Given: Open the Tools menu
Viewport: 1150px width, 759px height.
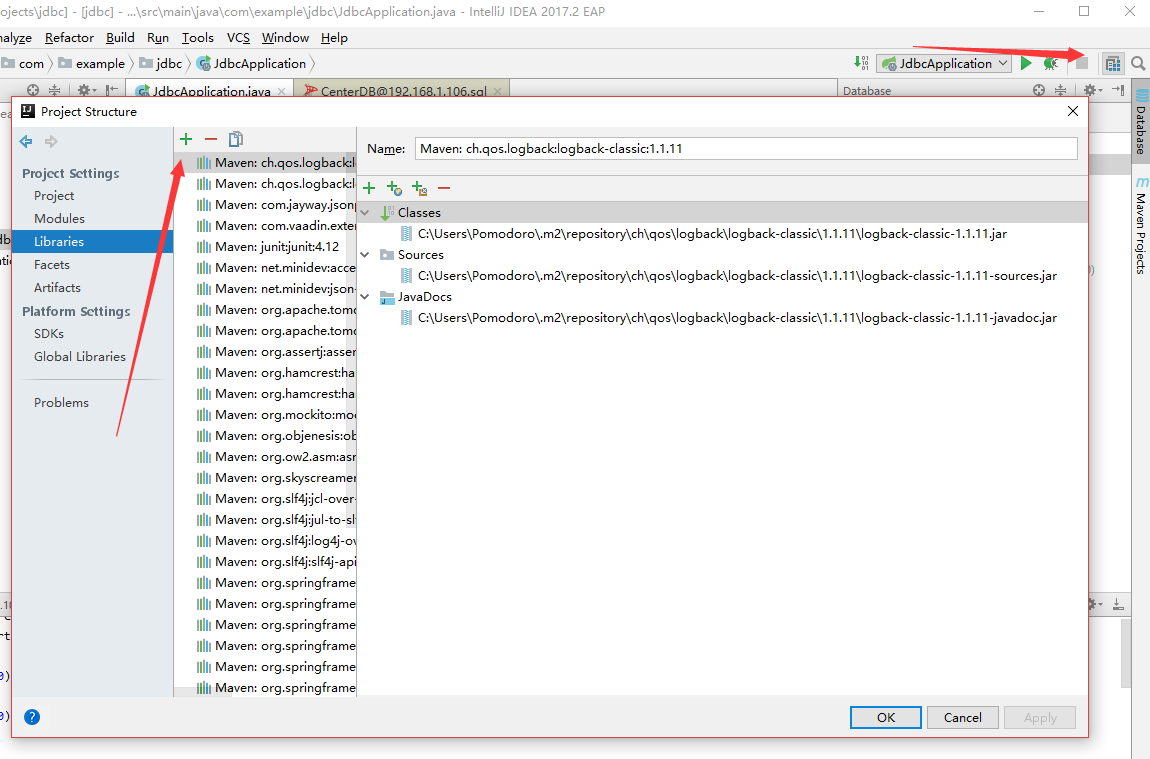Looking at the screenshot, I should [x=198, y=38].
